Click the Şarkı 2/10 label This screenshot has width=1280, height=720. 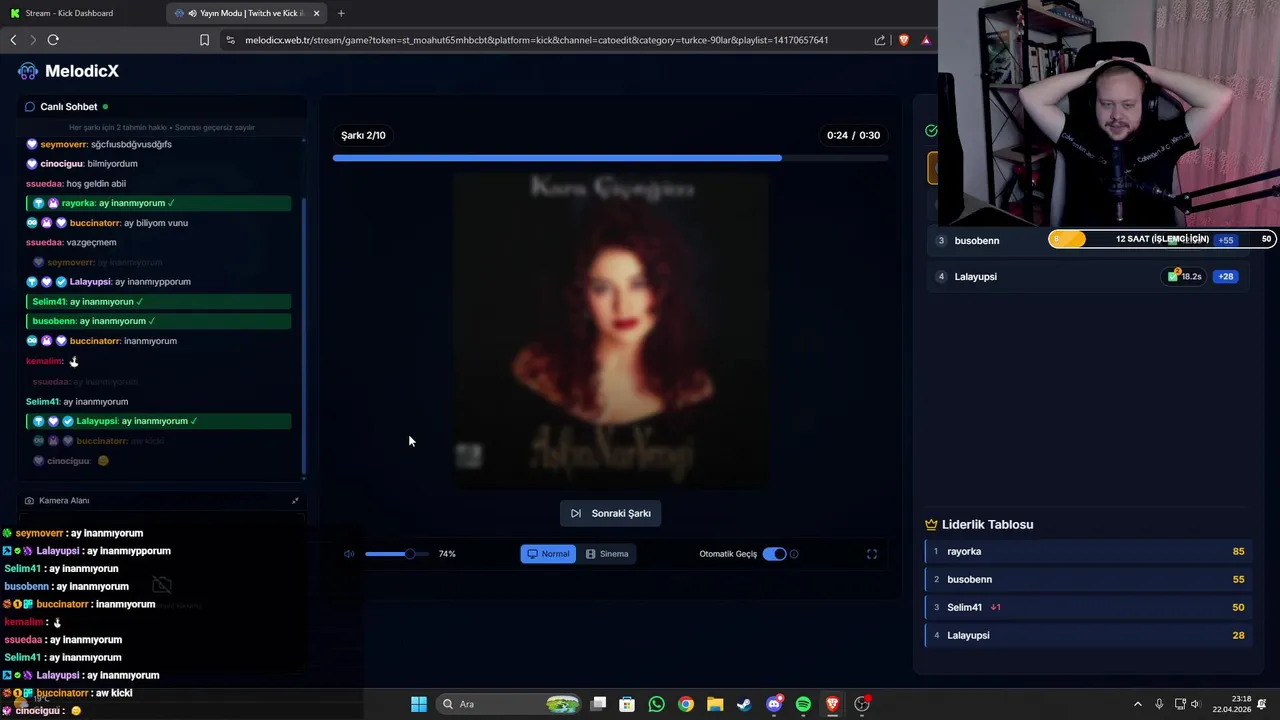click(x=363, y=136)
